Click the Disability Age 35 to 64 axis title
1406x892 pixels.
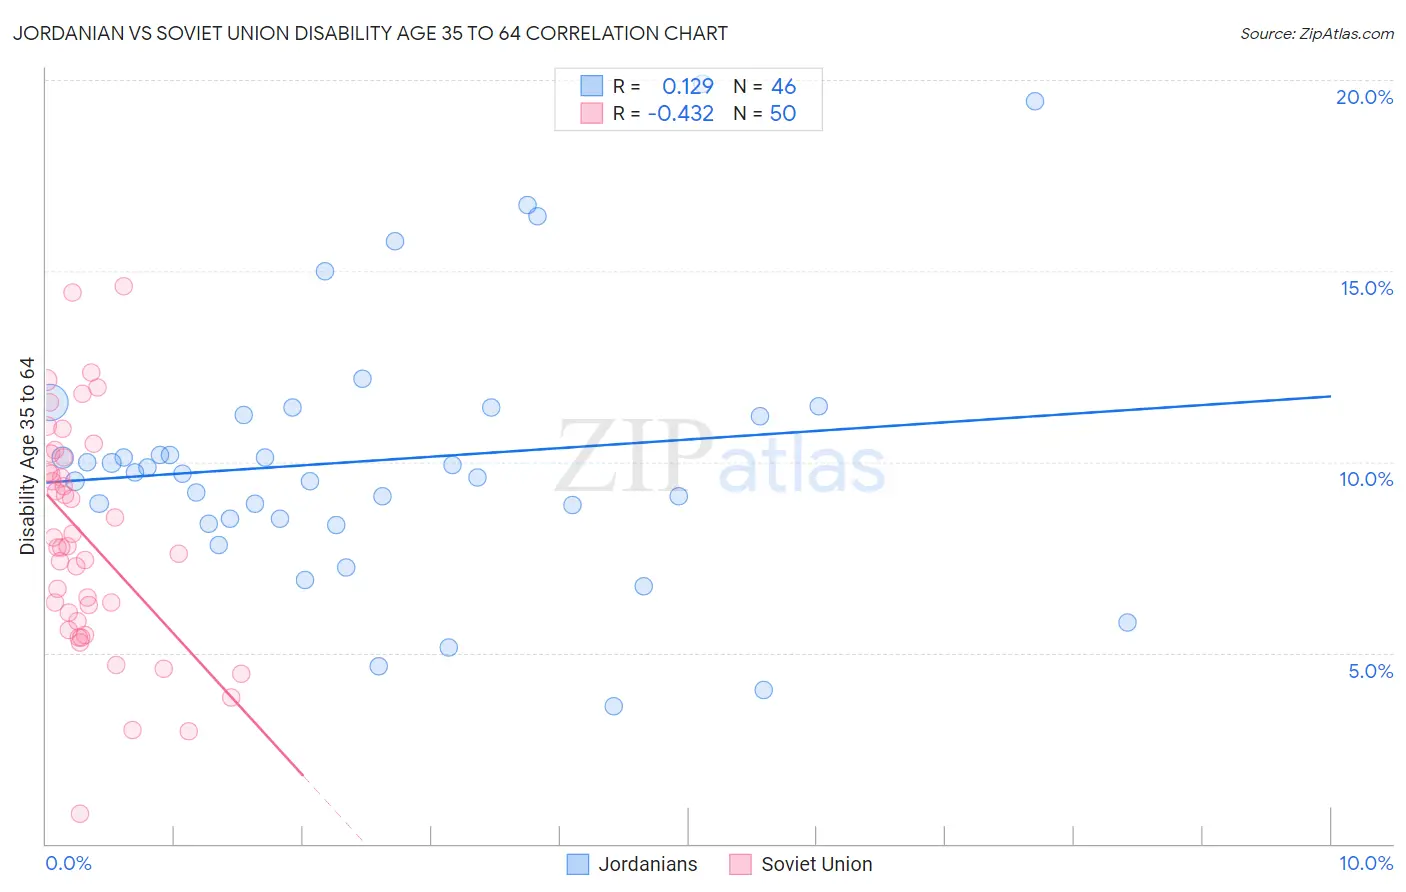pyautogui.click(x=27, y=456)
